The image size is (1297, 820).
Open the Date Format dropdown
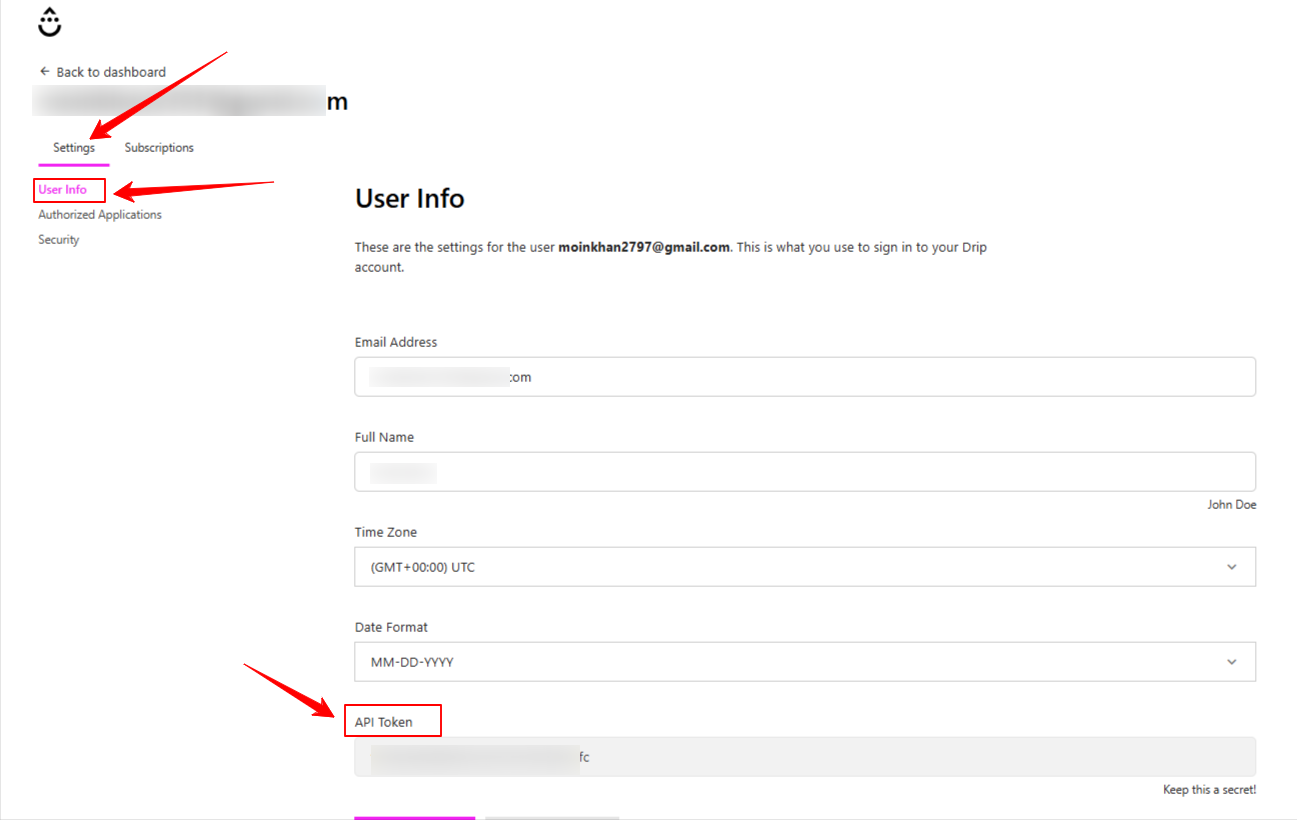coord(805,661)
